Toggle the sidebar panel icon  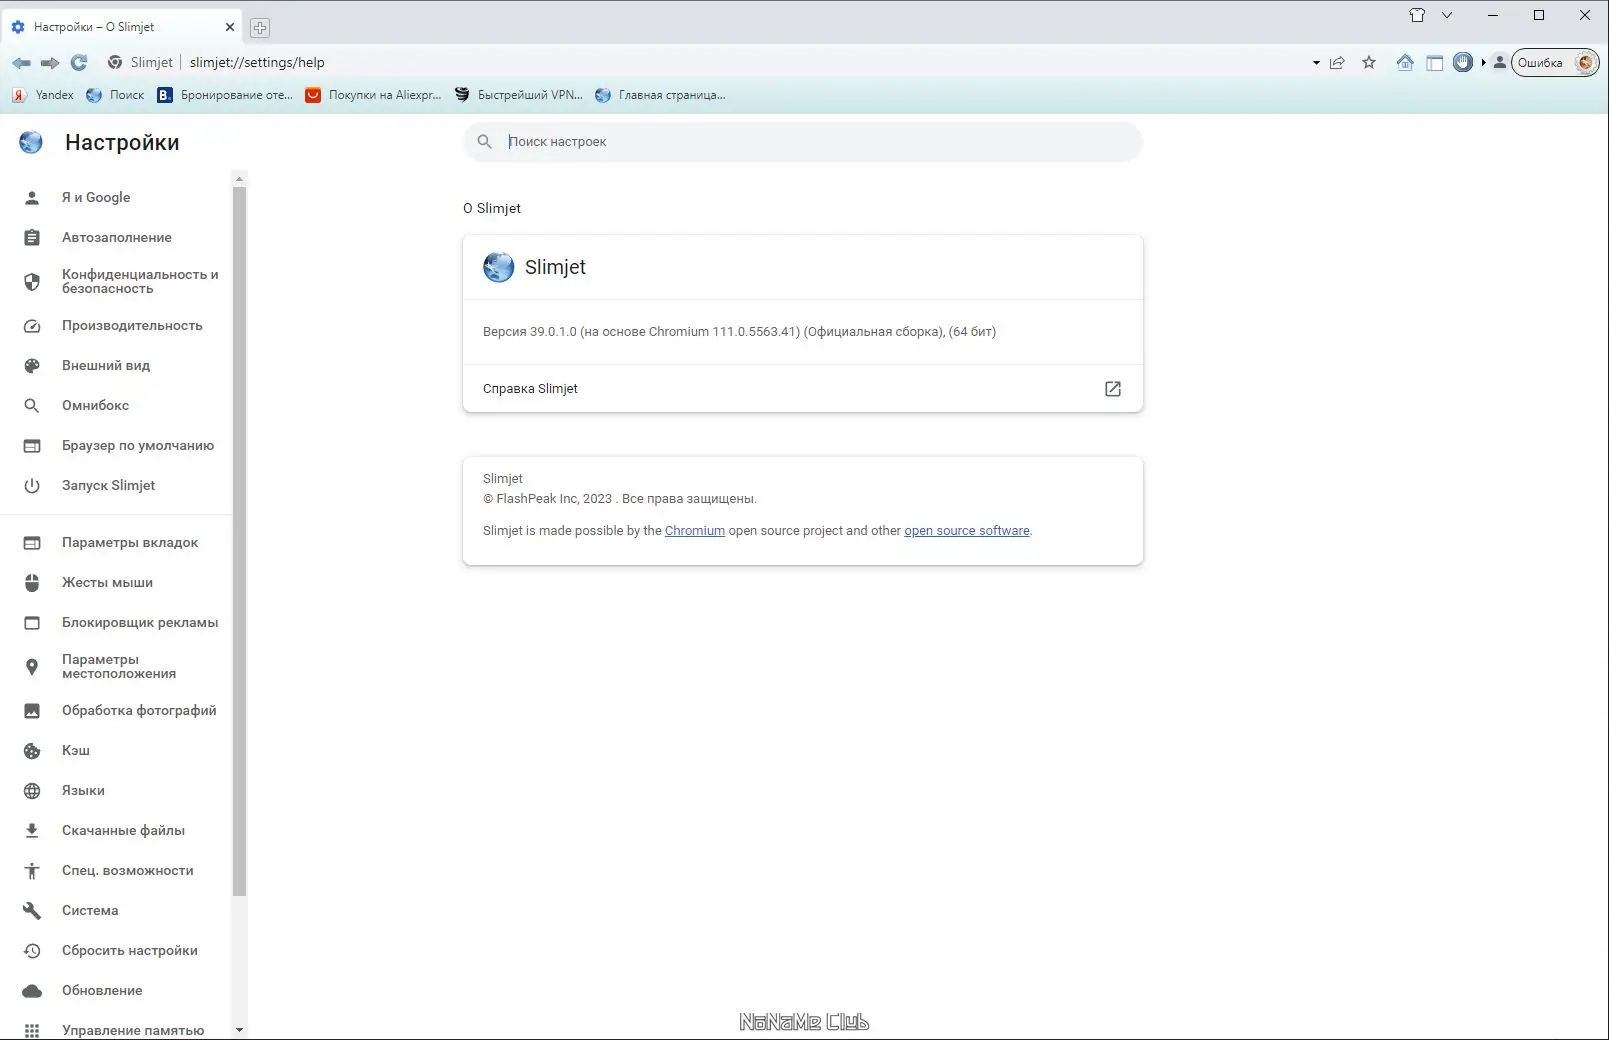point(1435,63)
